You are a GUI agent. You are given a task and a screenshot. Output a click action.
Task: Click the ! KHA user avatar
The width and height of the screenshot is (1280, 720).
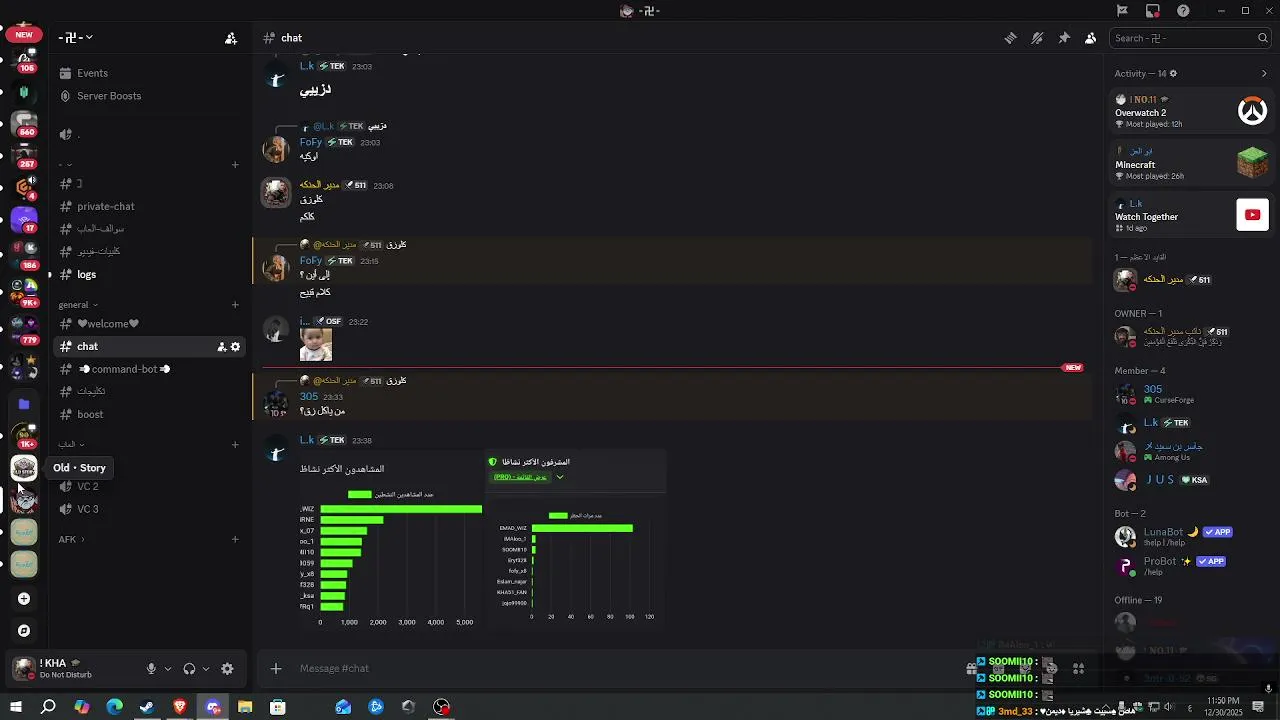coord(23,669)
